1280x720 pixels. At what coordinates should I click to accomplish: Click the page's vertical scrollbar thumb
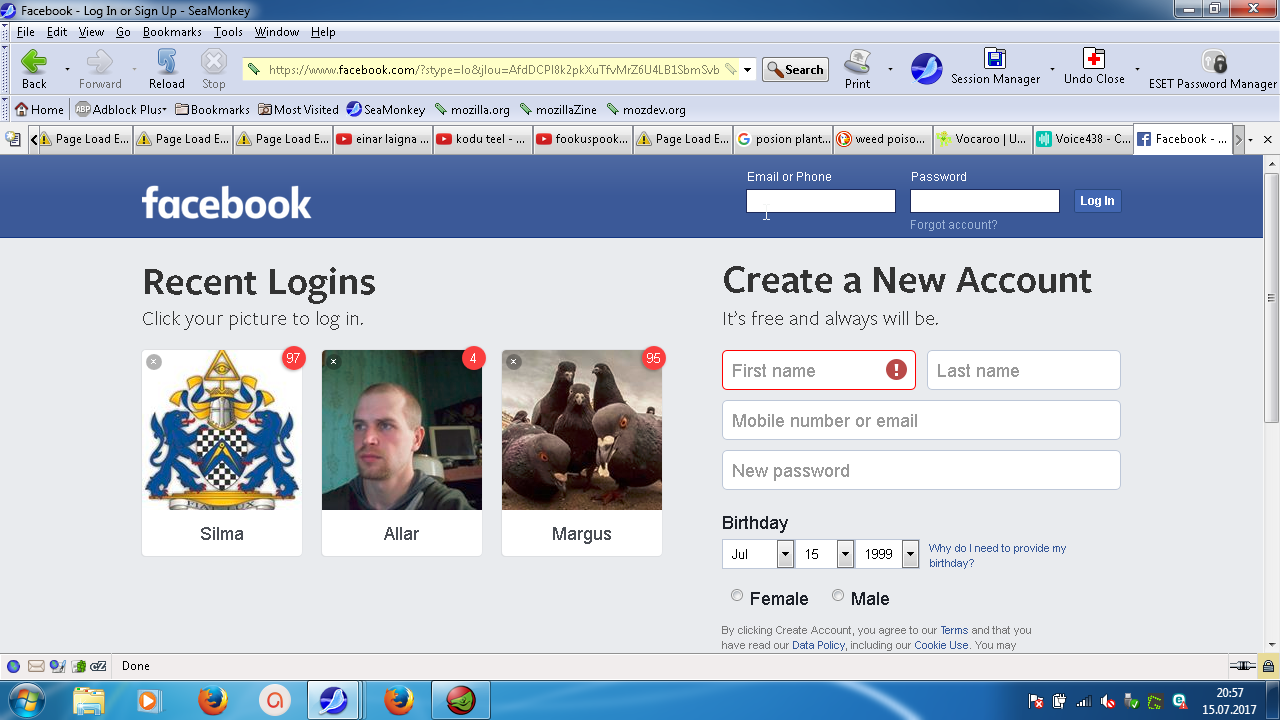click(1271, 297)
